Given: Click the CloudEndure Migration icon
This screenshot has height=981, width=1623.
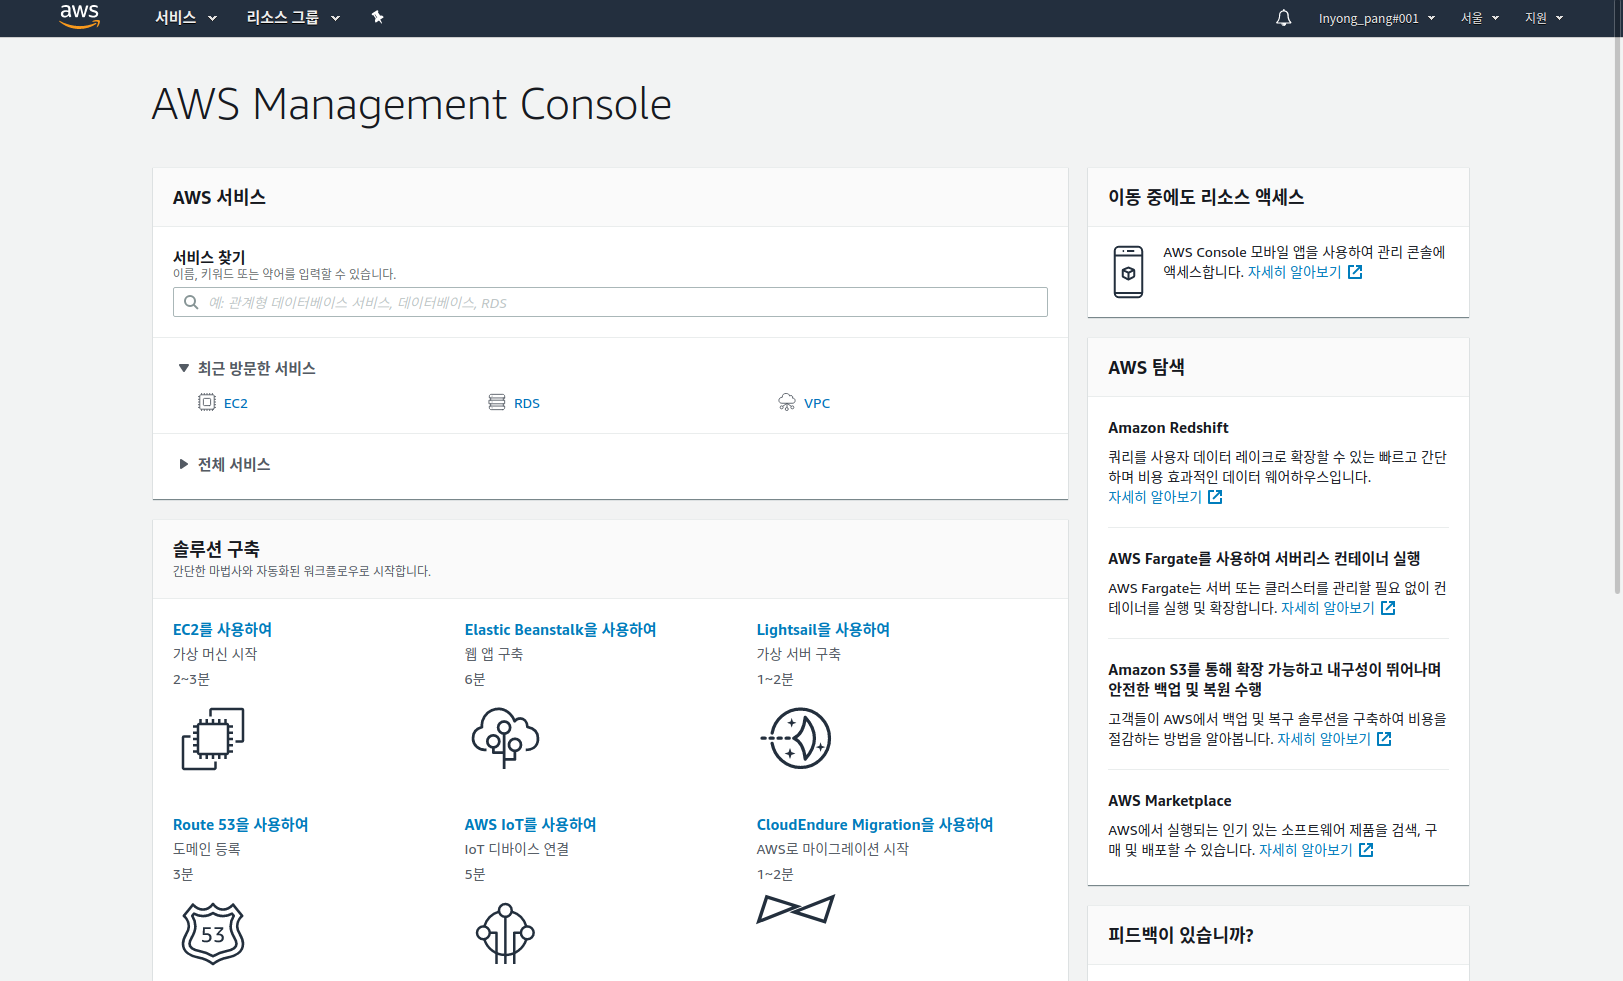Looking at the screenshot, I should tap(795, 909).
